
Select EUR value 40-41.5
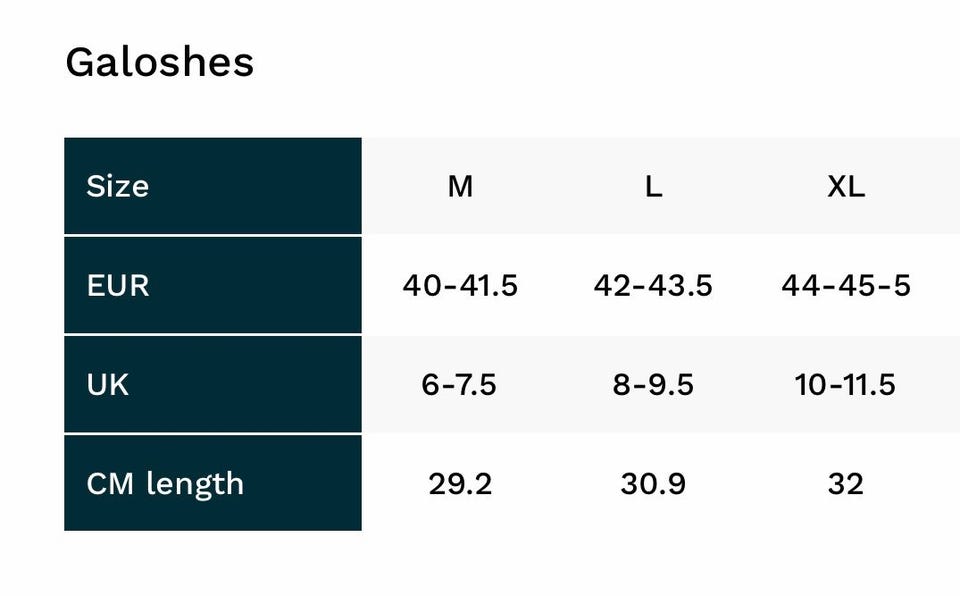point(460,285)
